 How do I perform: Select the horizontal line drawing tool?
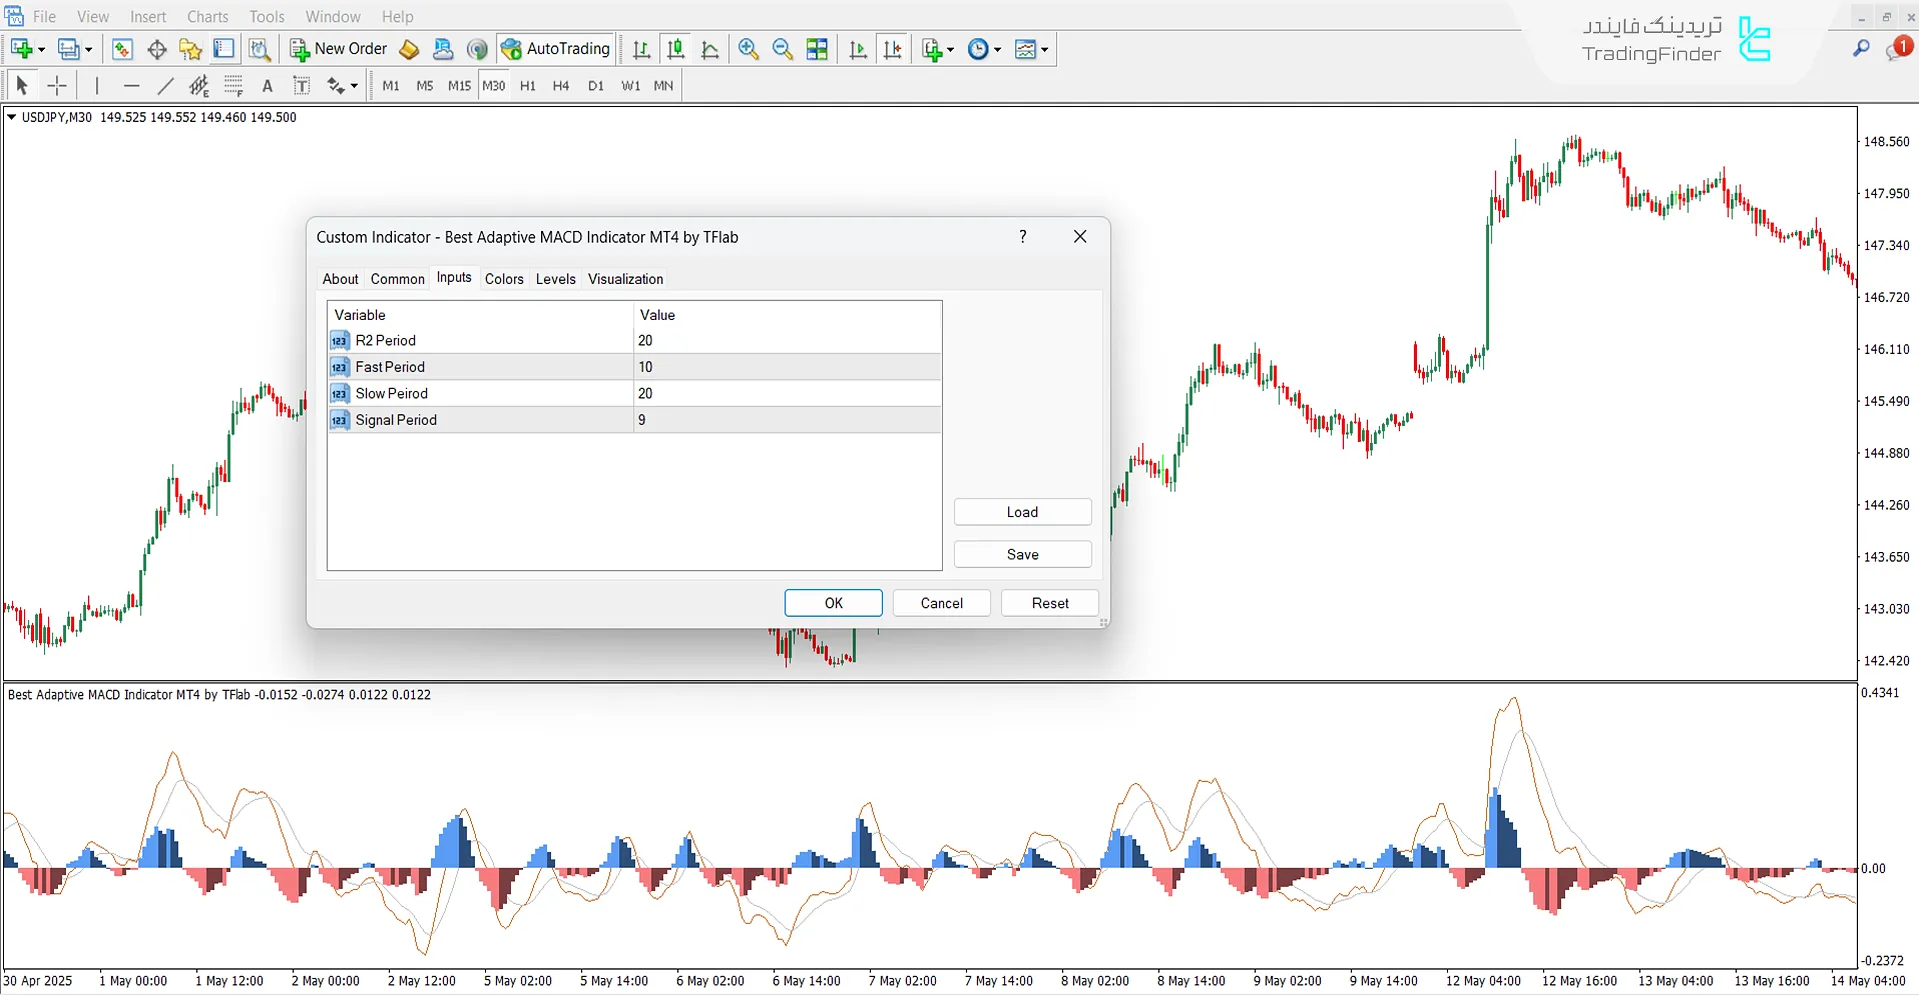coord(132,85)
